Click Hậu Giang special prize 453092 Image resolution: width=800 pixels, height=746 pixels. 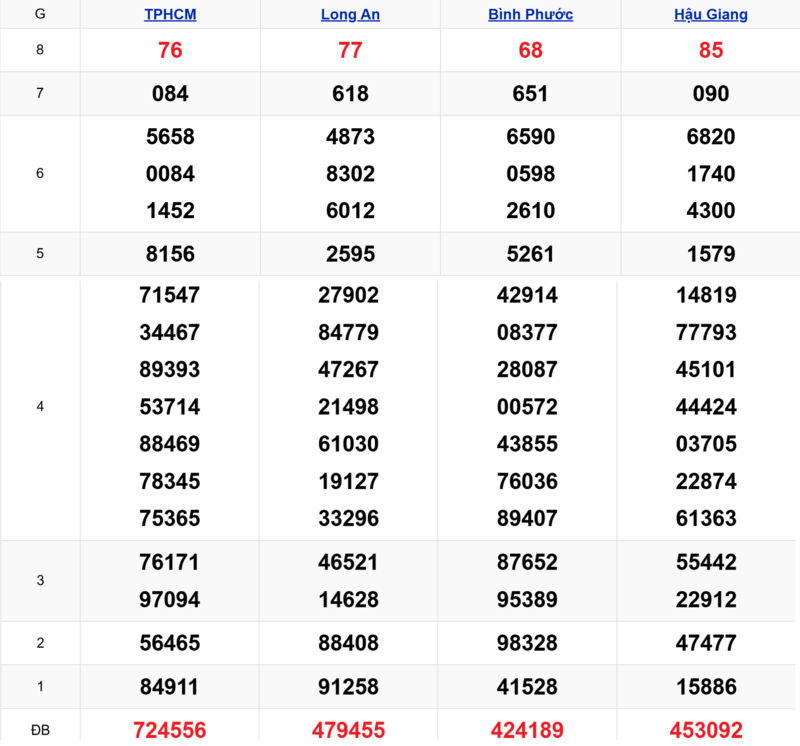click(711, 730)
